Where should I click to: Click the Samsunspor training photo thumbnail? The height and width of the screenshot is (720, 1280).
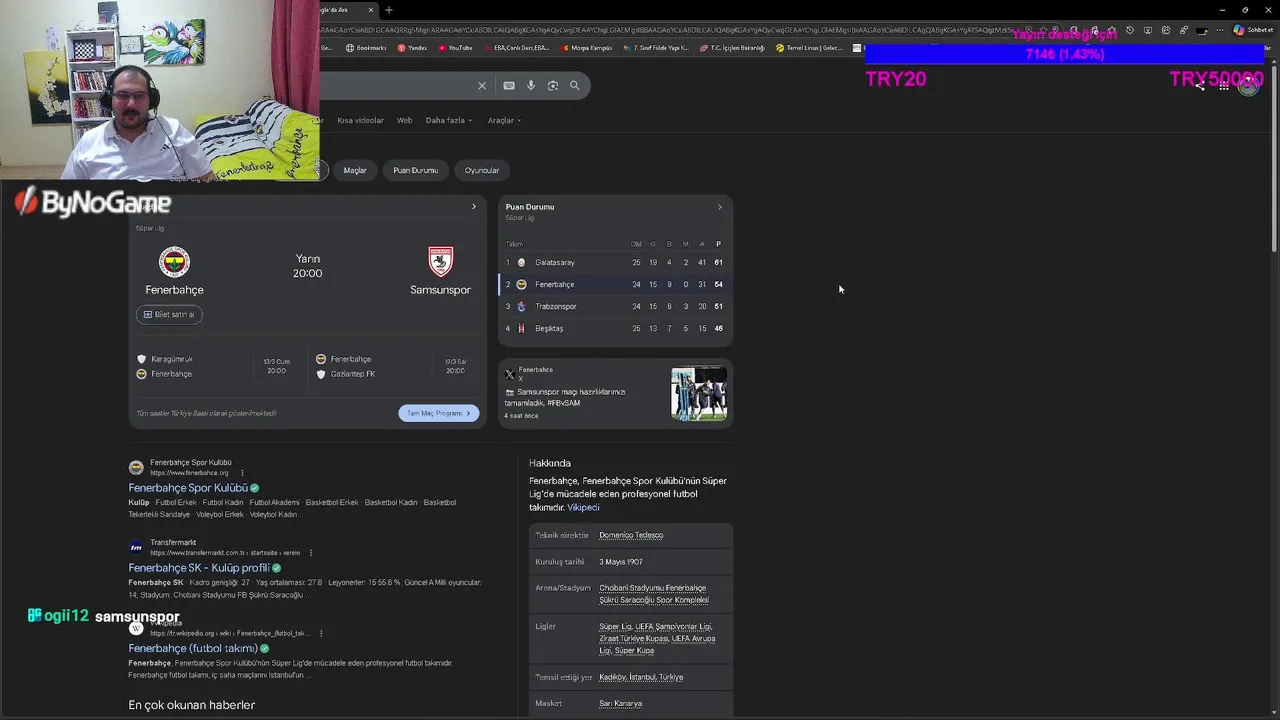point(699,394)
